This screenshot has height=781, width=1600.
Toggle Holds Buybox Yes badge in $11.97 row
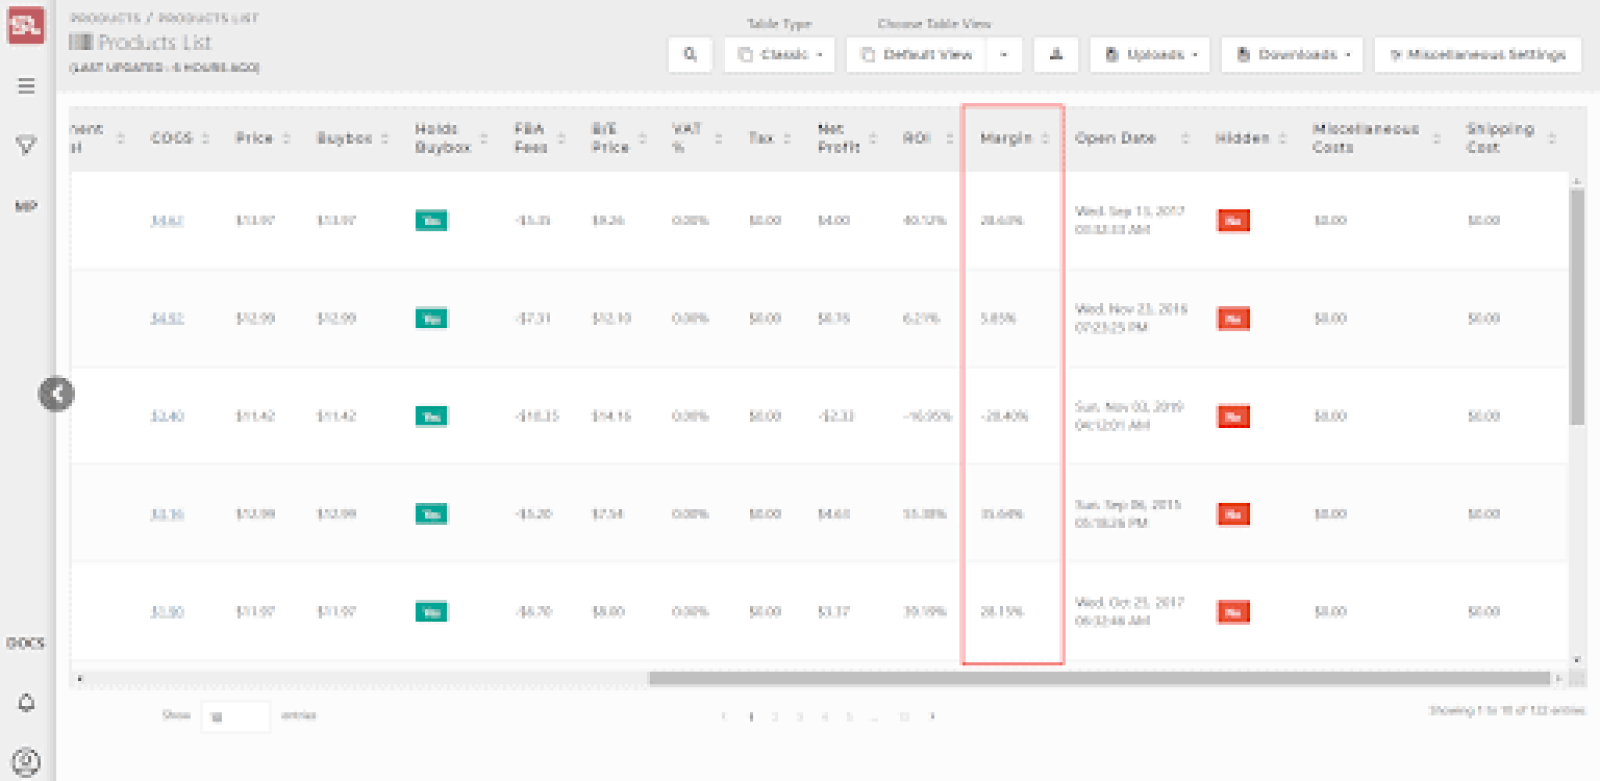(432, 612)
